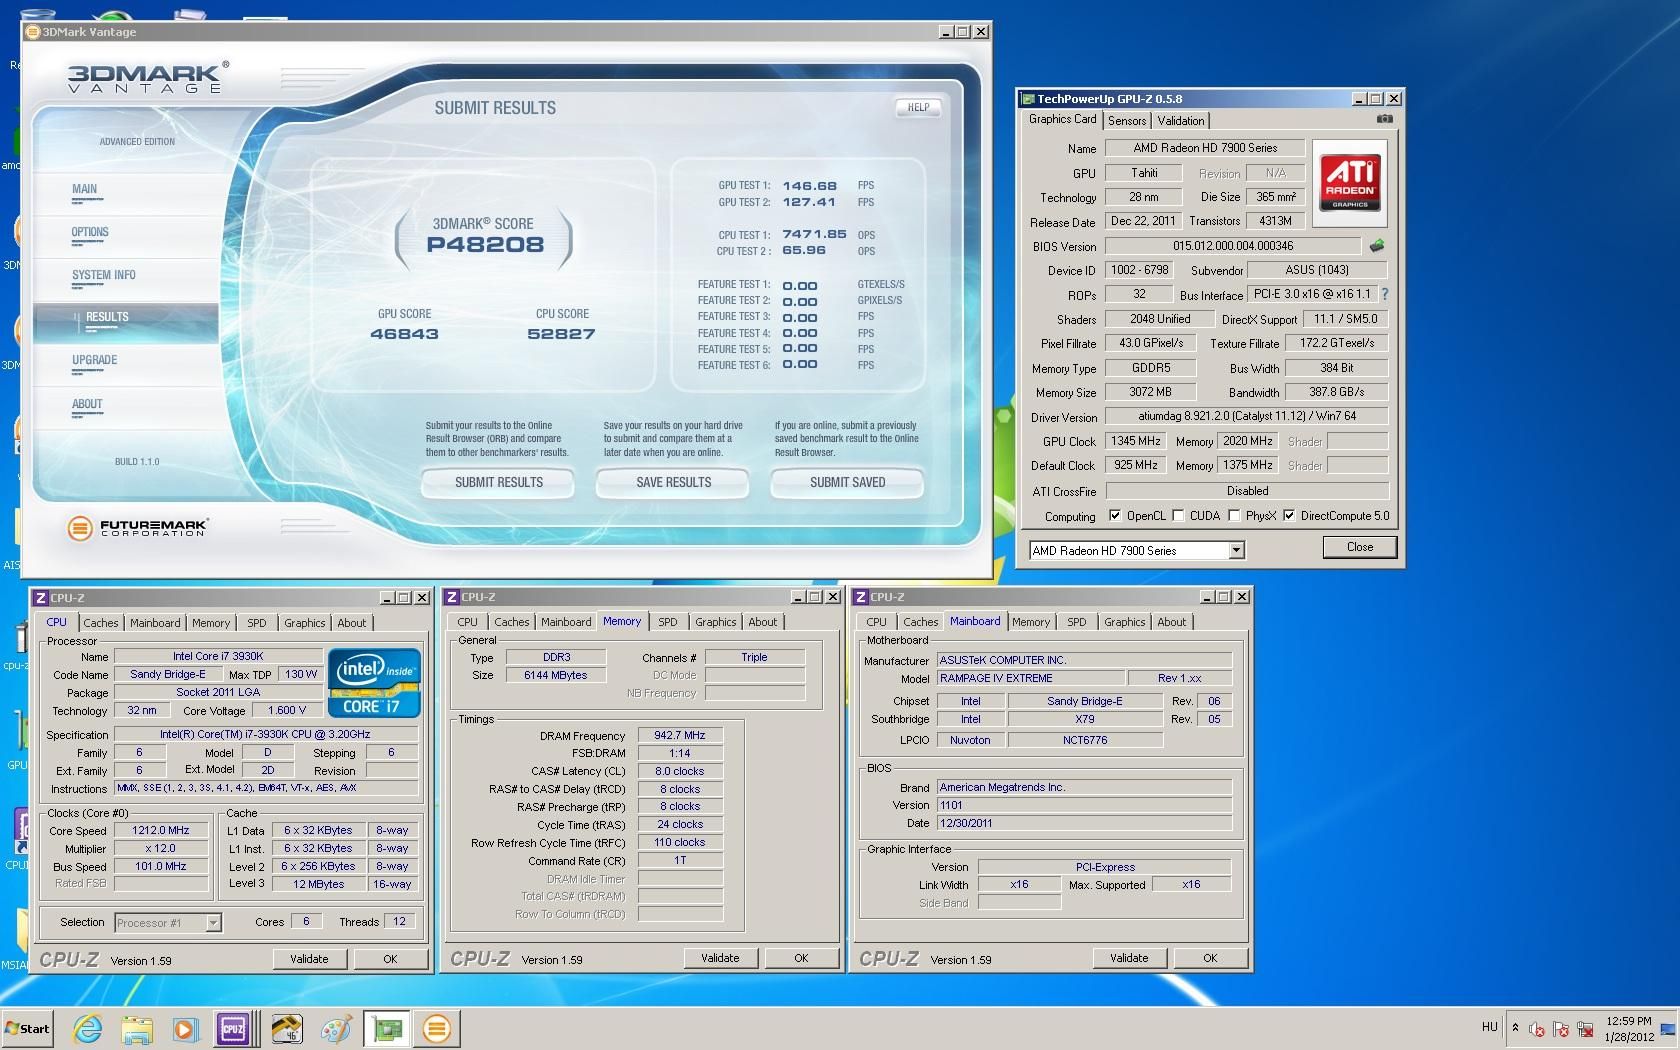Click Validate in the Memory CPU-Z window
This screenshot has height=1050, width=1680.
click(720, 958)
